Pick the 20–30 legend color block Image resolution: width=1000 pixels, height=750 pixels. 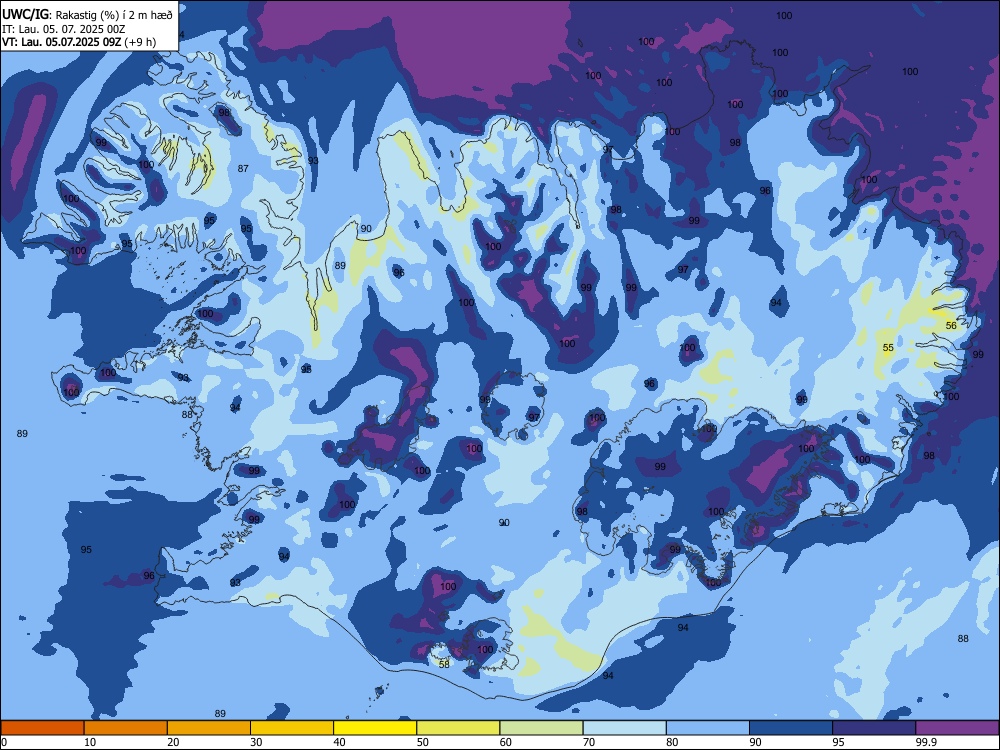(209, 728)
